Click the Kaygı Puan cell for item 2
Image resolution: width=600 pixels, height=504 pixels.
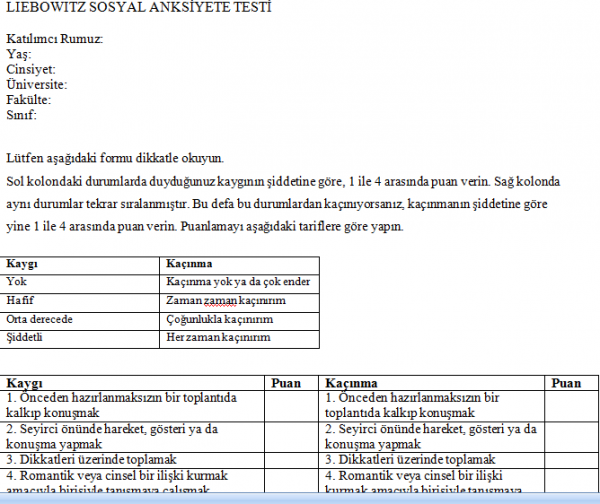tap(291, 437)
